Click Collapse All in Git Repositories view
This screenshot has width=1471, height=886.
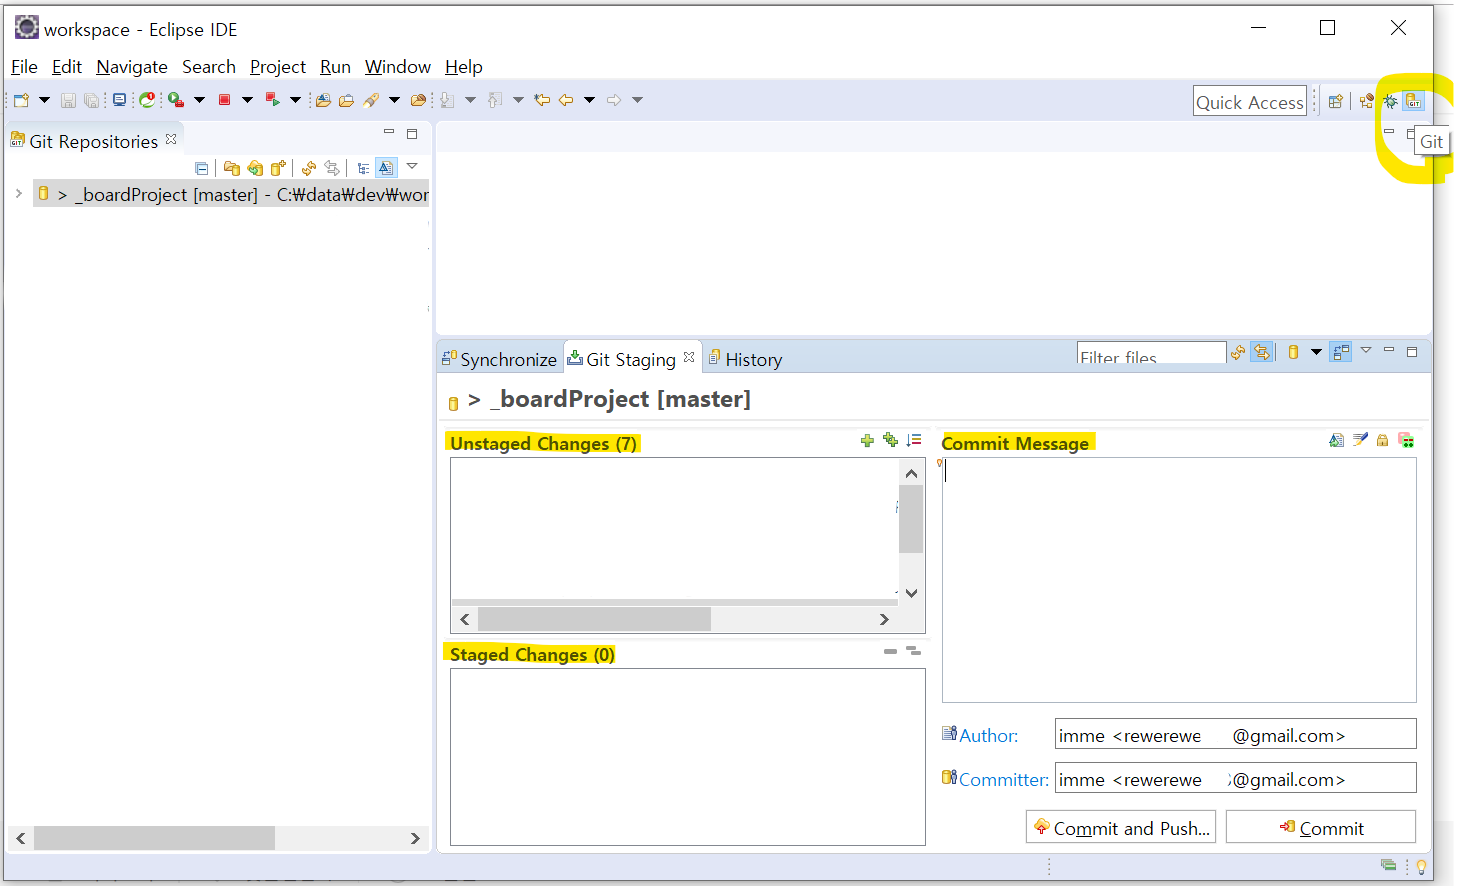tap(202, 168)
